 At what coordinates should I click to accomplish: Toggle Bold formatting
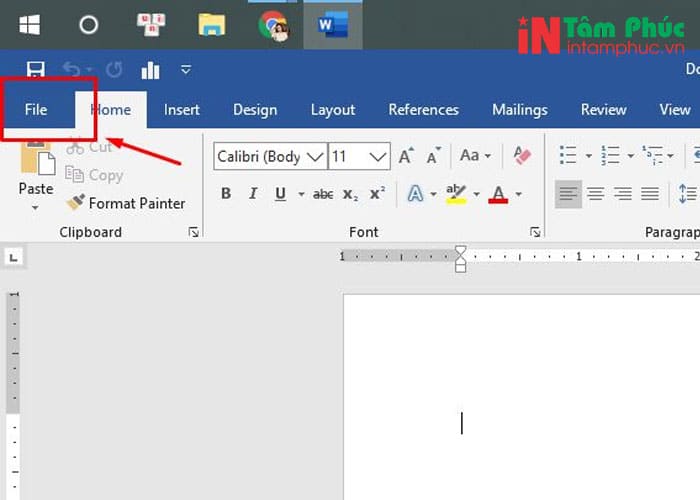point(226,194)
